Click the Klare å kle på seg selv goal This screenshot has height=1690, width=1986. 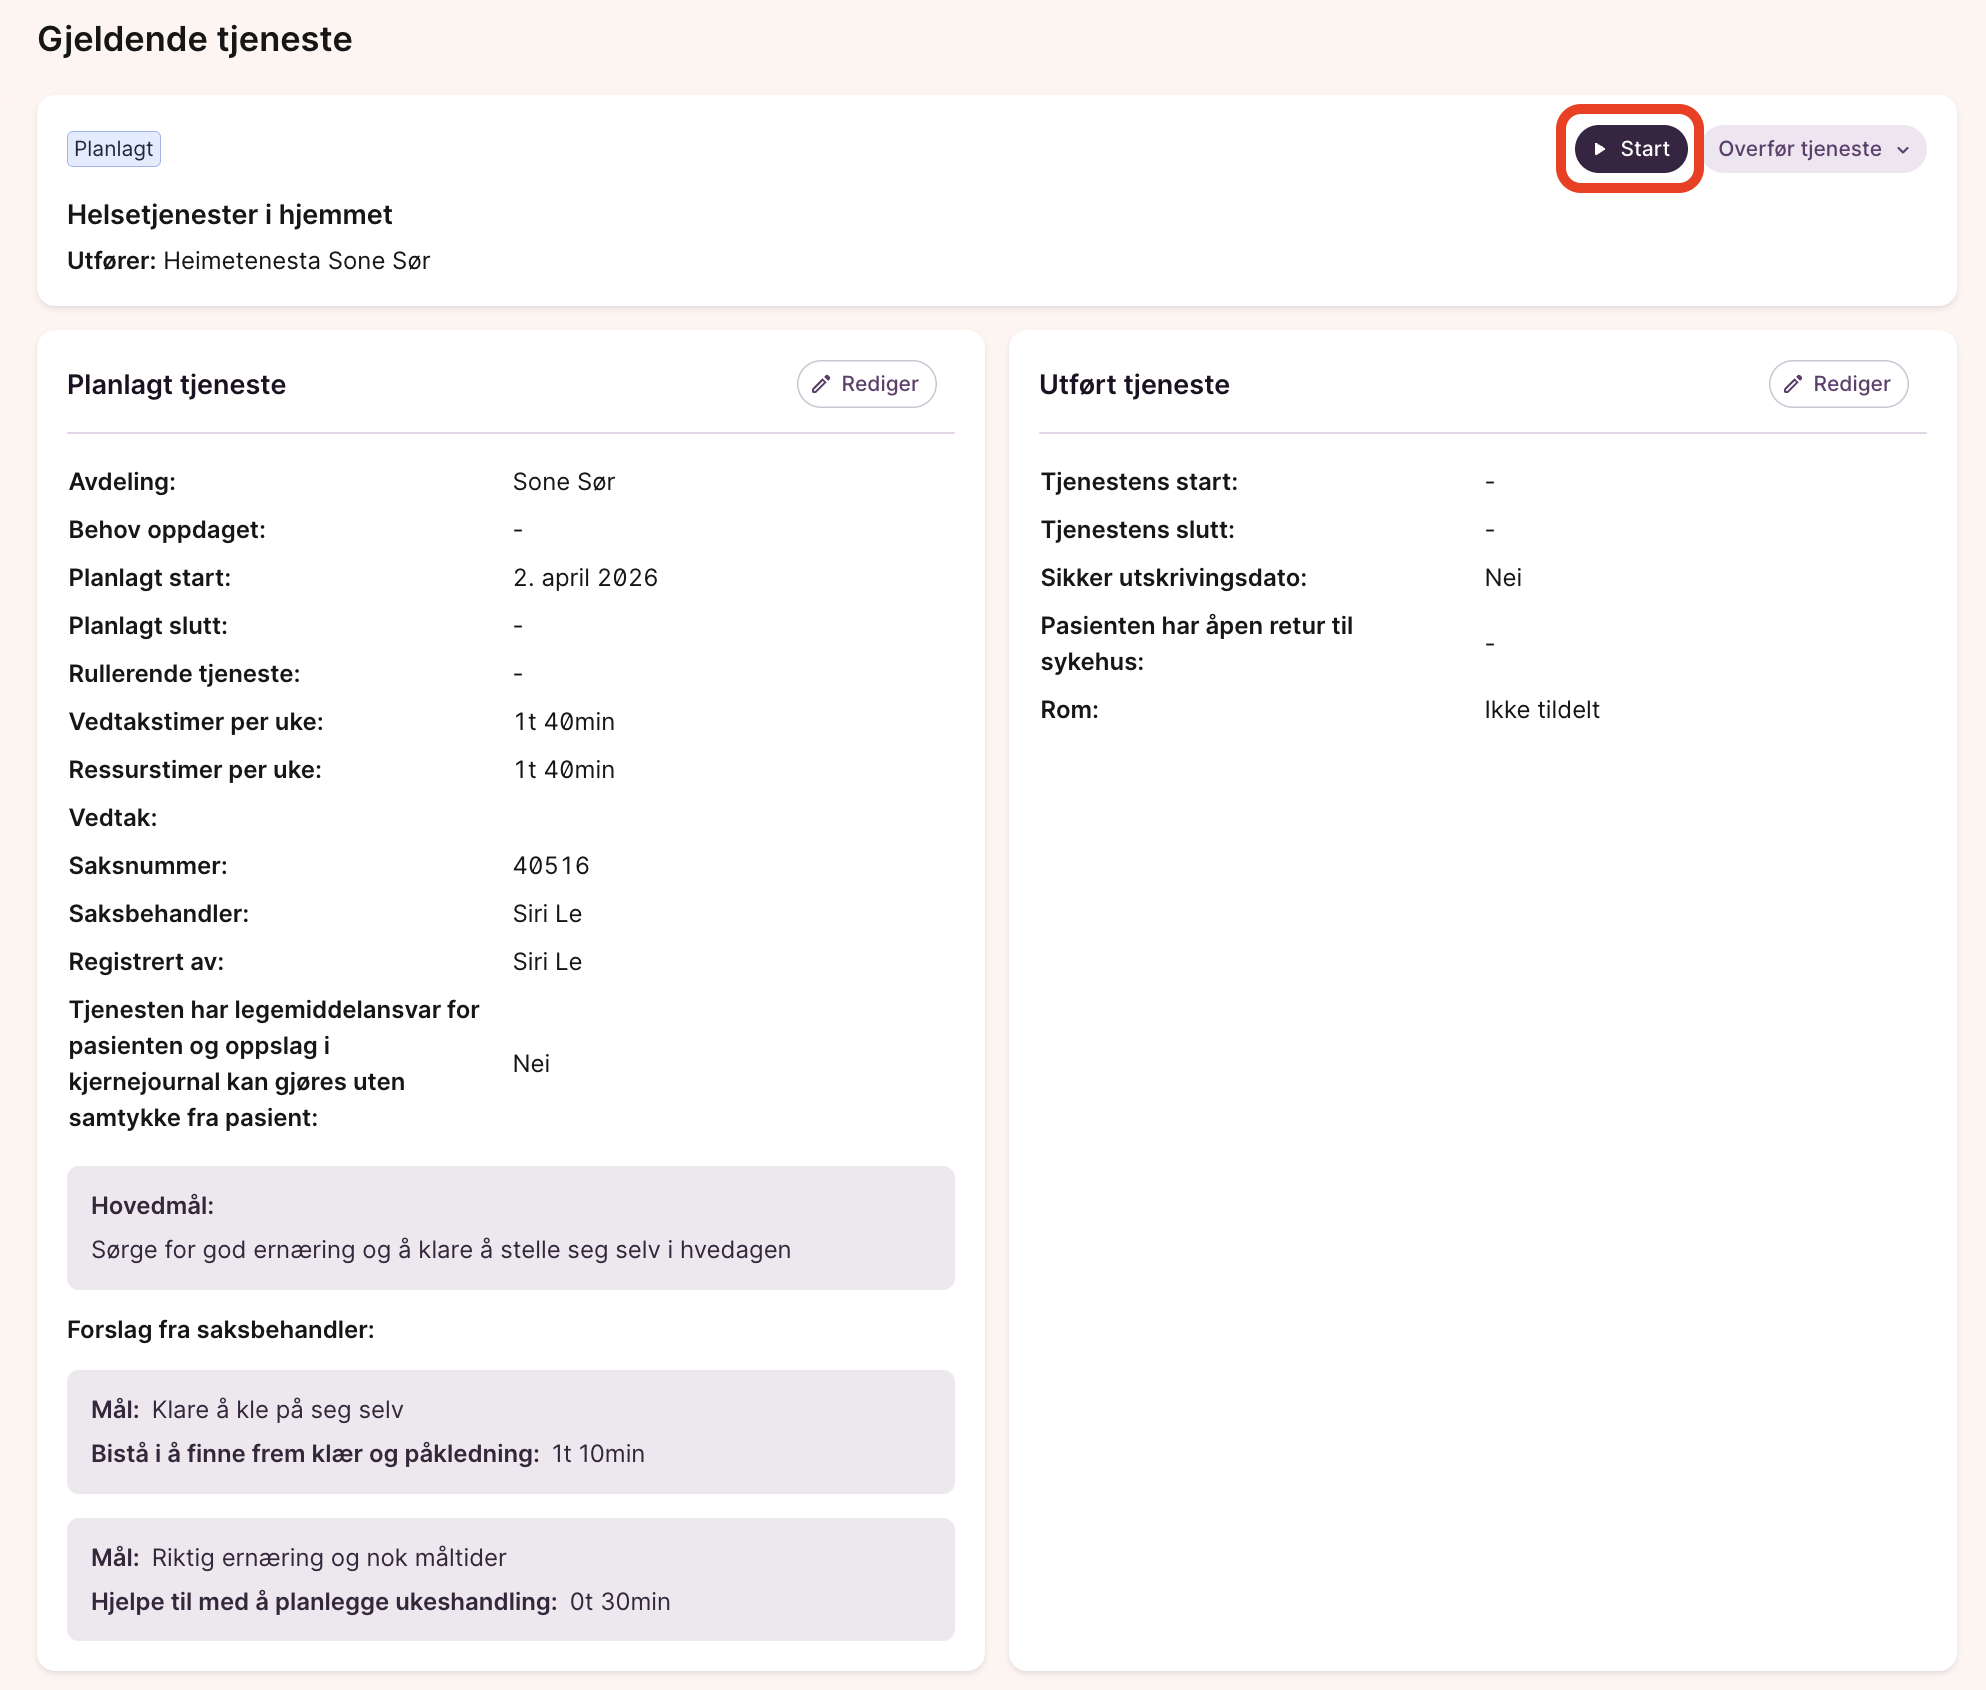[277, 1409]
